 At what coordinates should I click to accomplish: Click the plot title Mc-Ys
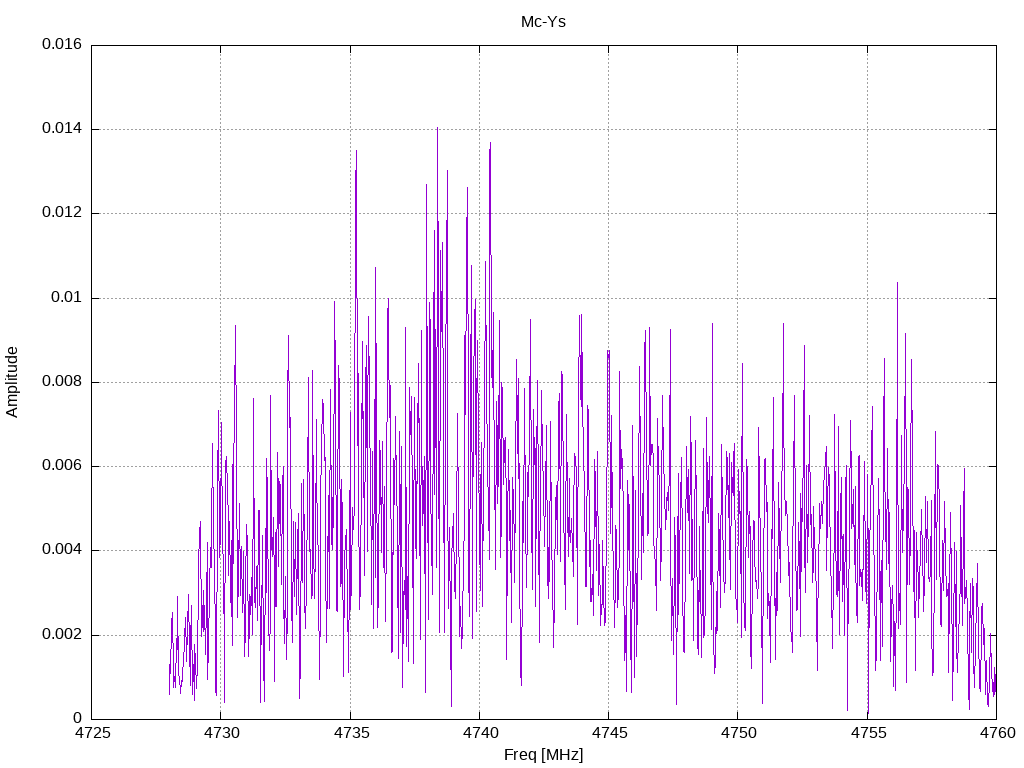pyautogui.click(x=543, y=22)
